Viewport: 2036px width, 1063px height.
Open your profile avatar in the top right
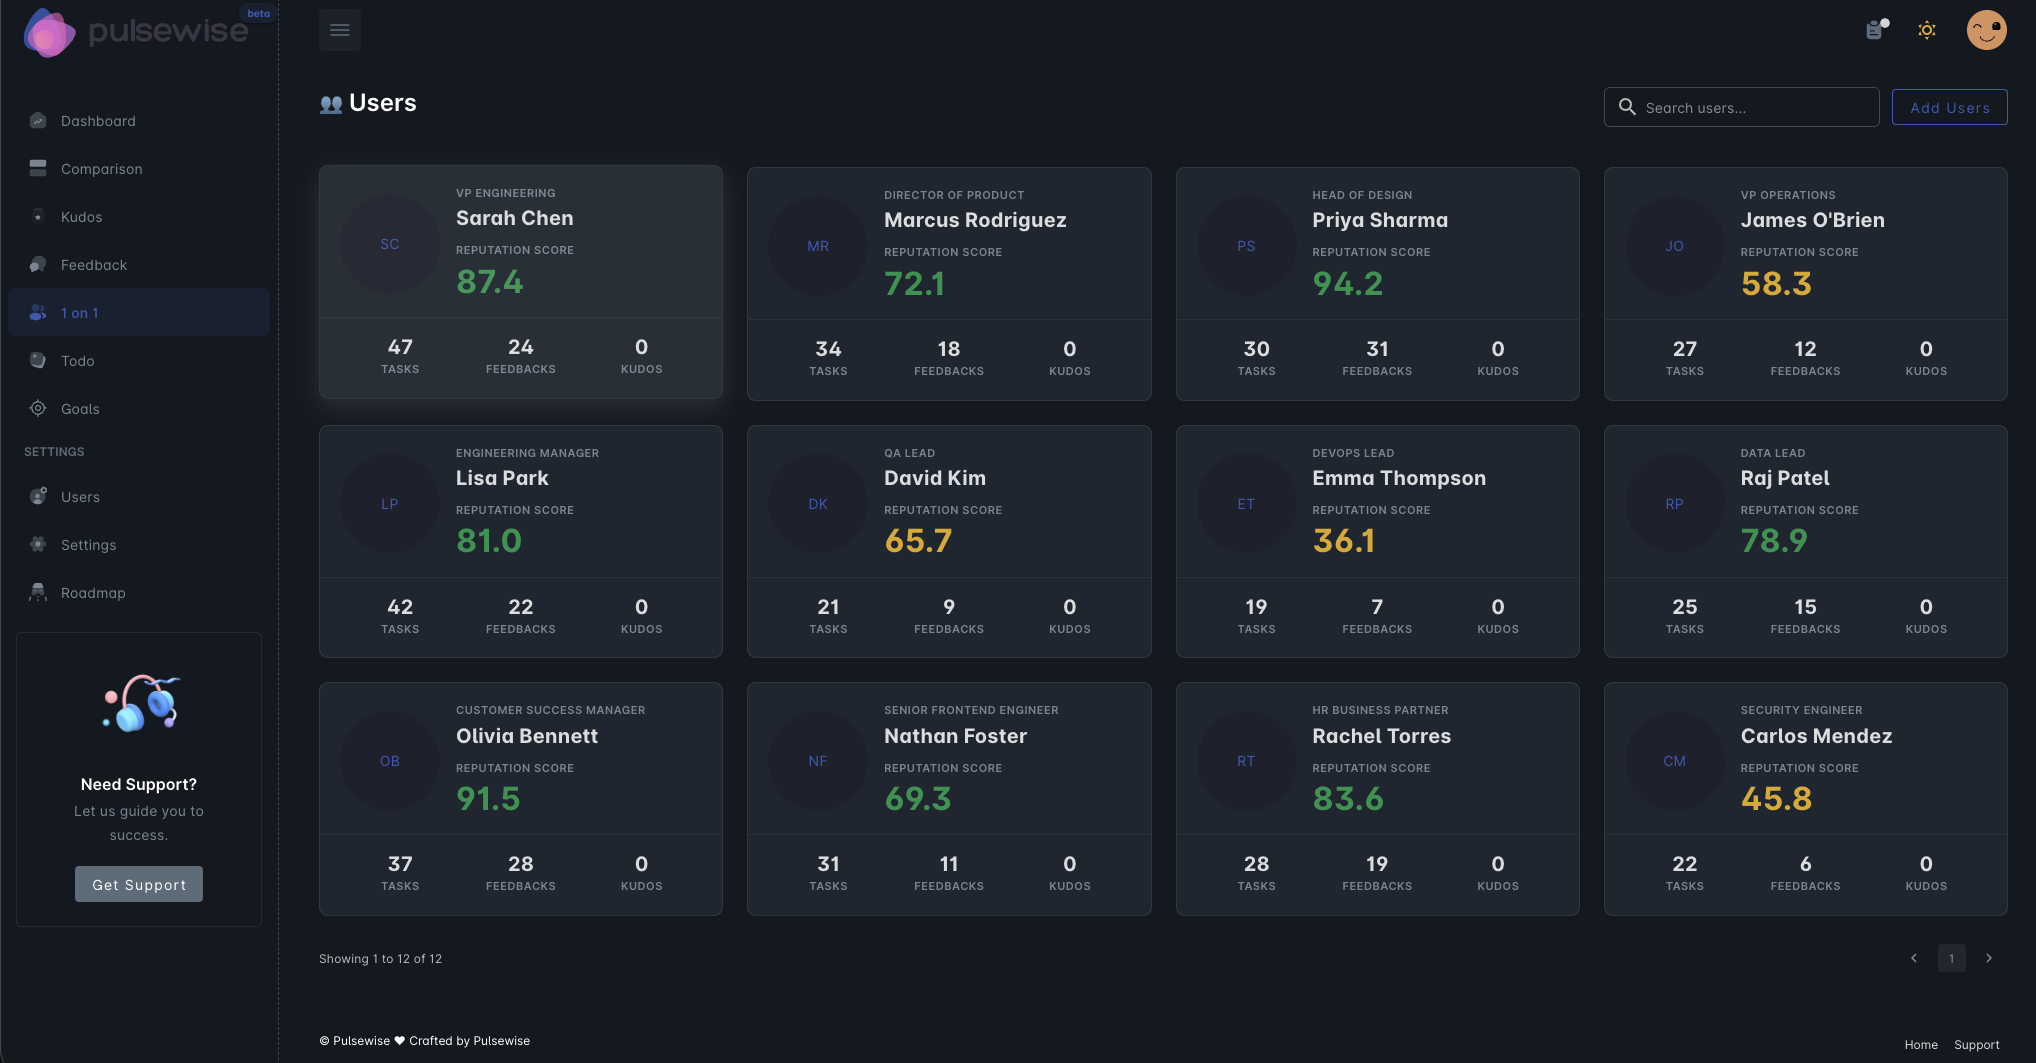pos(1986,30)
